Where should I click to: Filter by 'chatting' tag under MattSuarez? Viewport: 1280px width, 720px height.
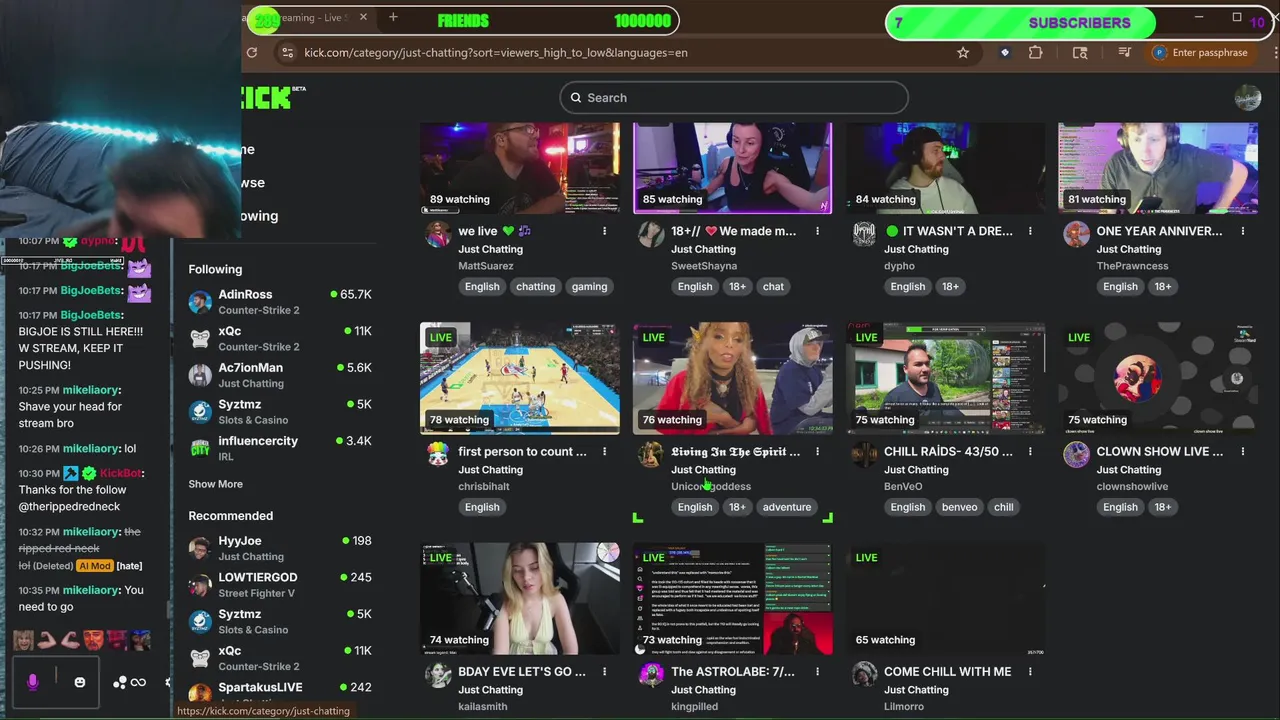coord(535,286)
